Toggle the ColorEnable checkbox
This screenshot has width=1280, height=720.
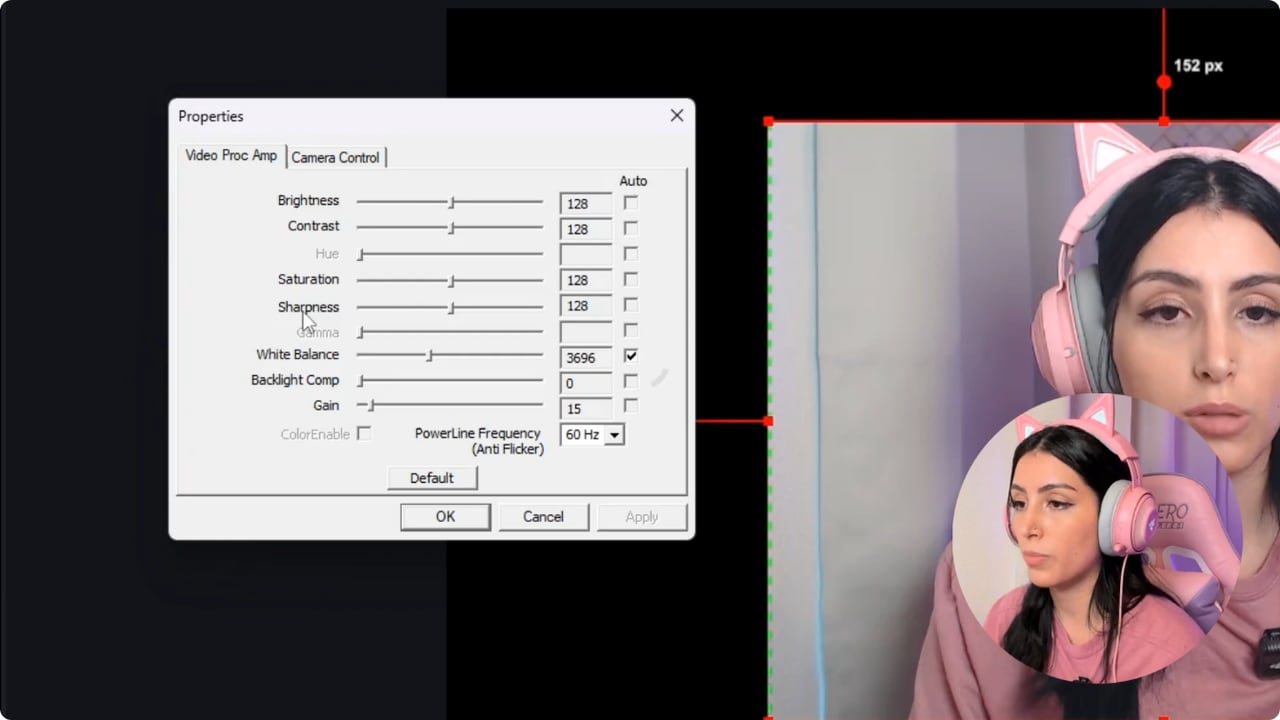tap(364, 433)
